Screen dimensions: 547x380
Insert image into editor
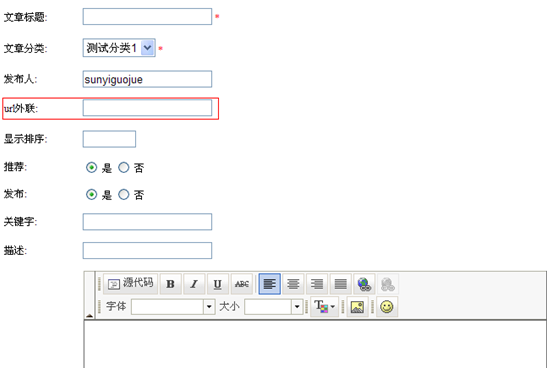pos(357,307)
